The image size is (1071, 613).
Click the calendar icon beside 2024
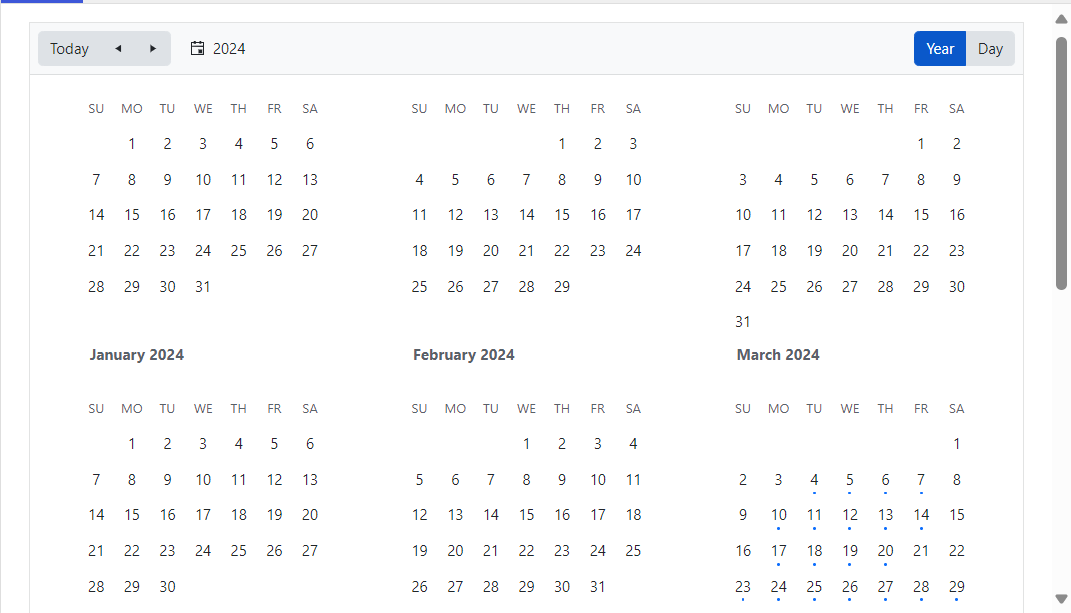click(x=198, y=49)
